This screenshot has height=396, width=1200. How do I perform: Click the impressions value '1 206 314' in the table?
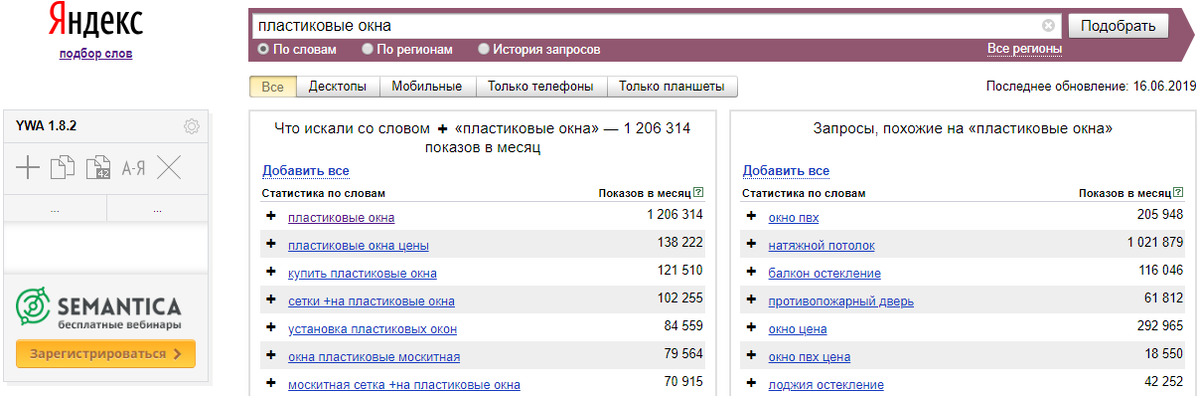675,215
